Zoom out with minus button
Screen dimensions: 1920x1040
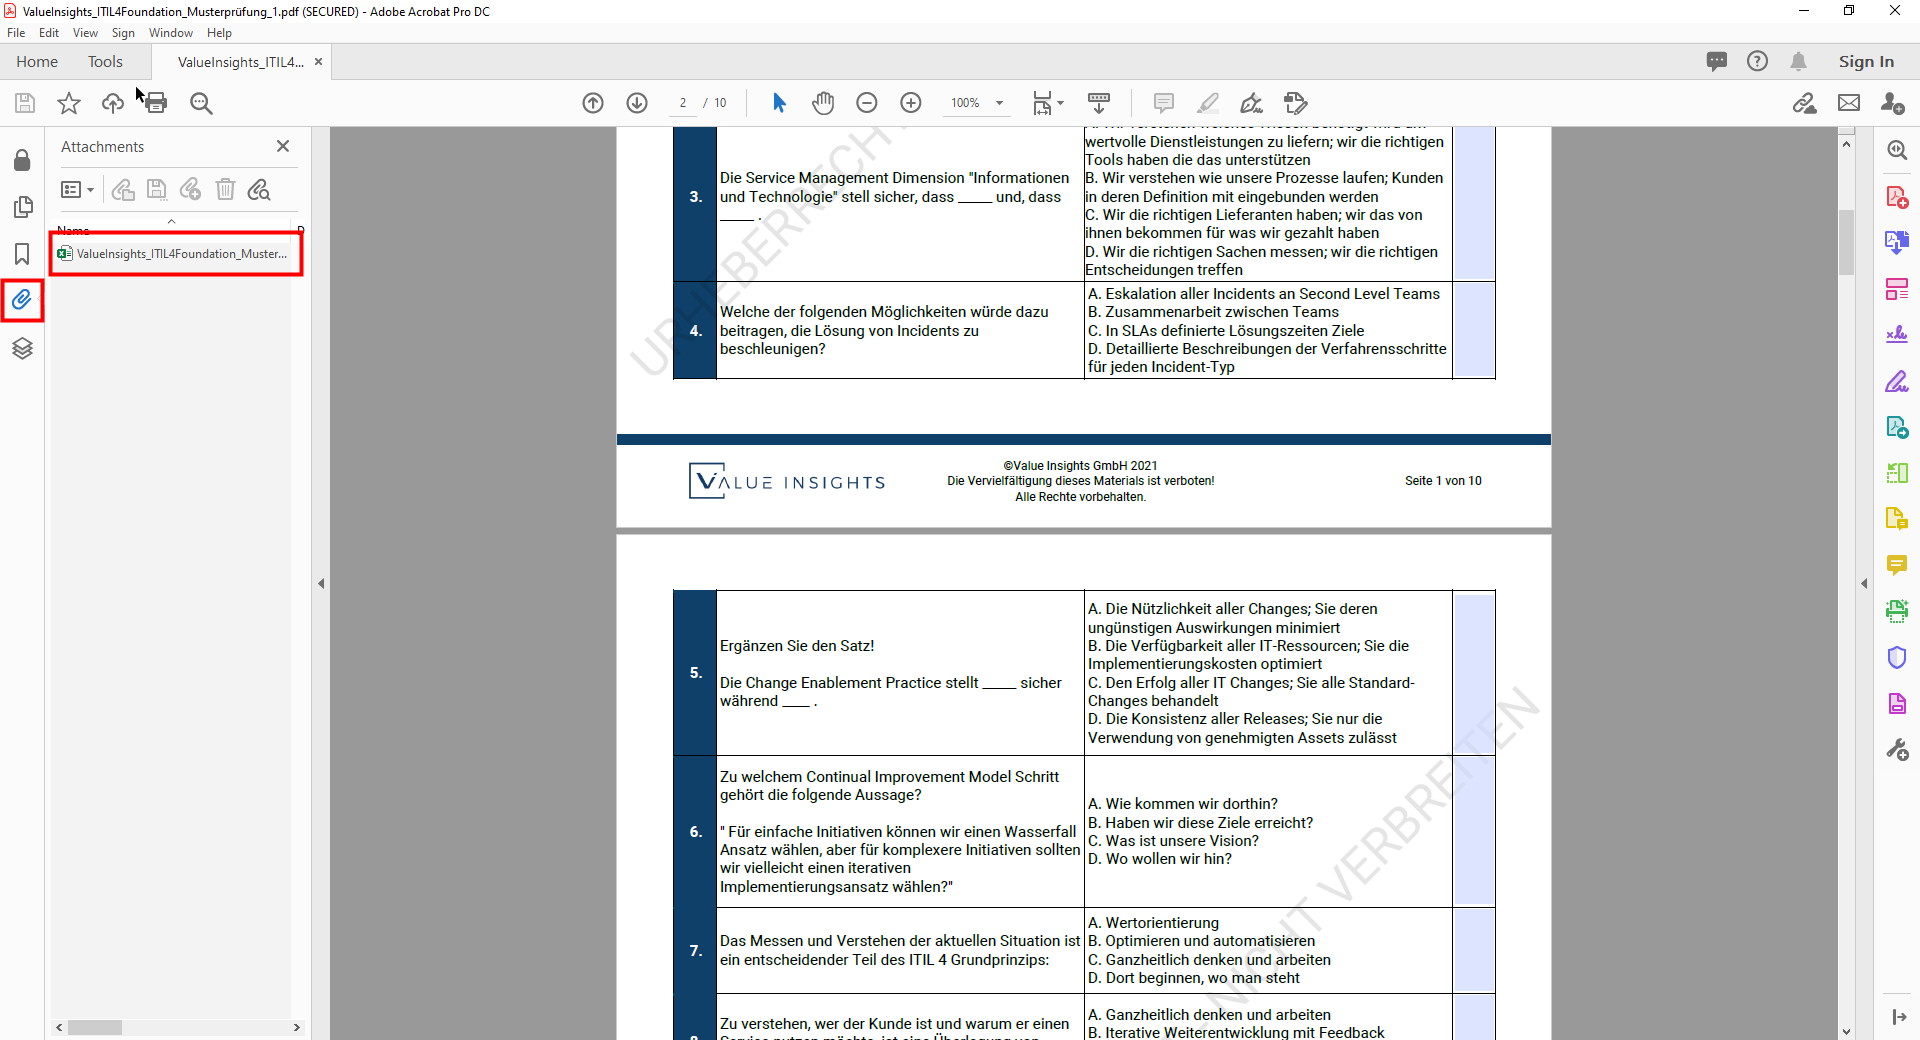click(867, 103)
